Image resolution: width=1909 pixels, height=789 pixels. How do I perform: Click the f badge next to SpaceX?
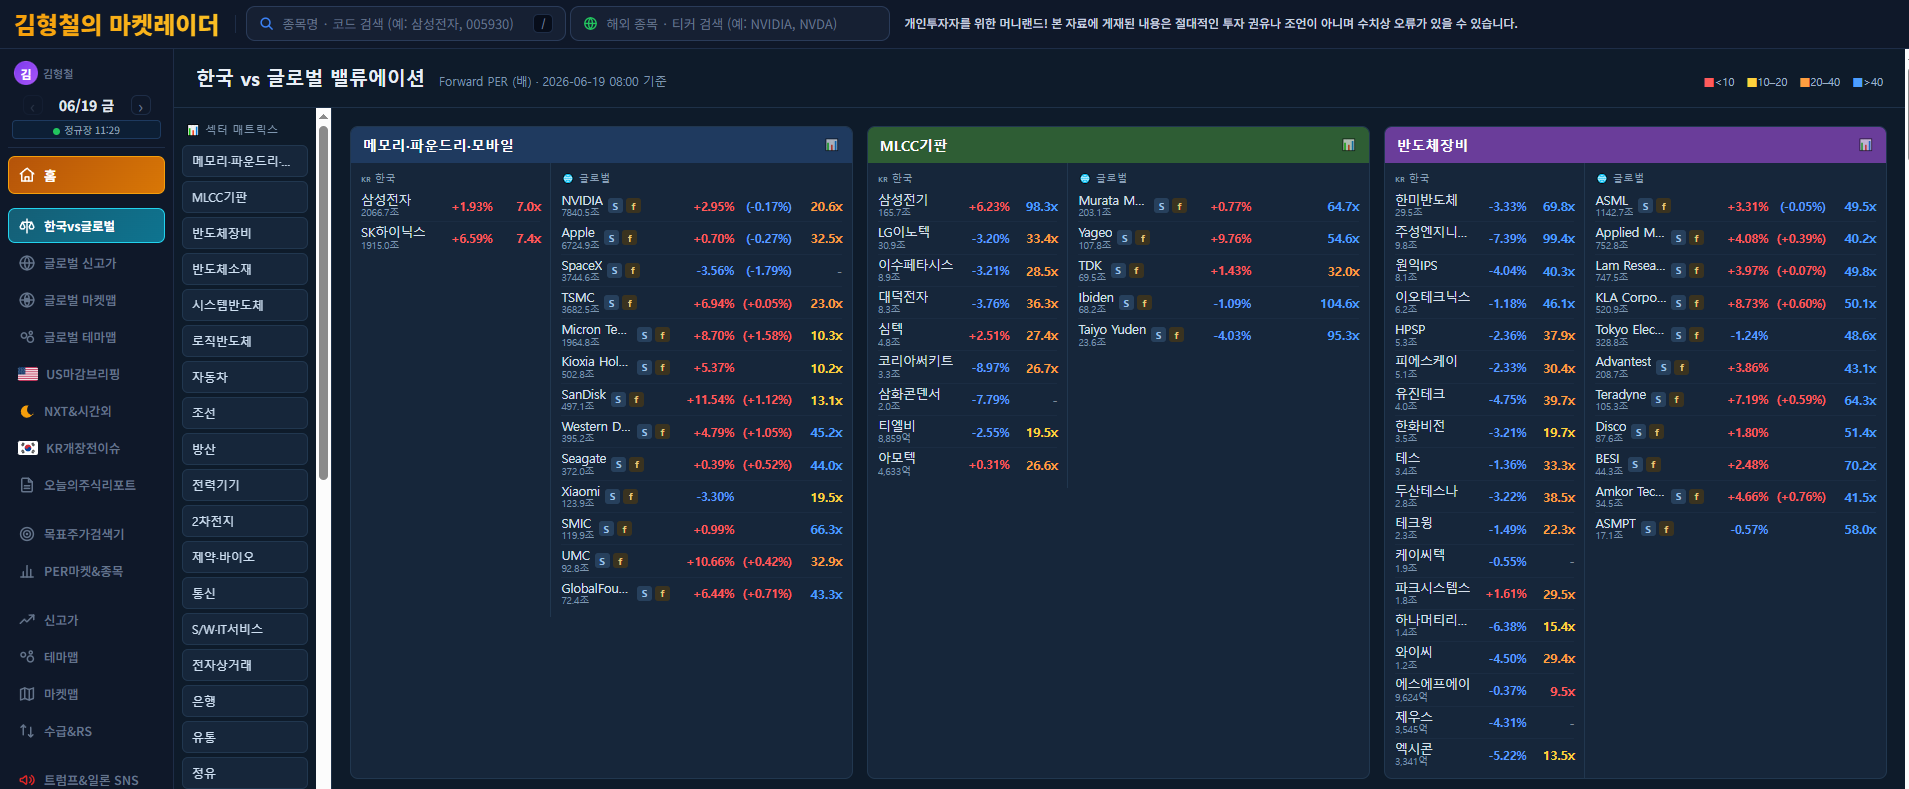click(x=632, y=270)
